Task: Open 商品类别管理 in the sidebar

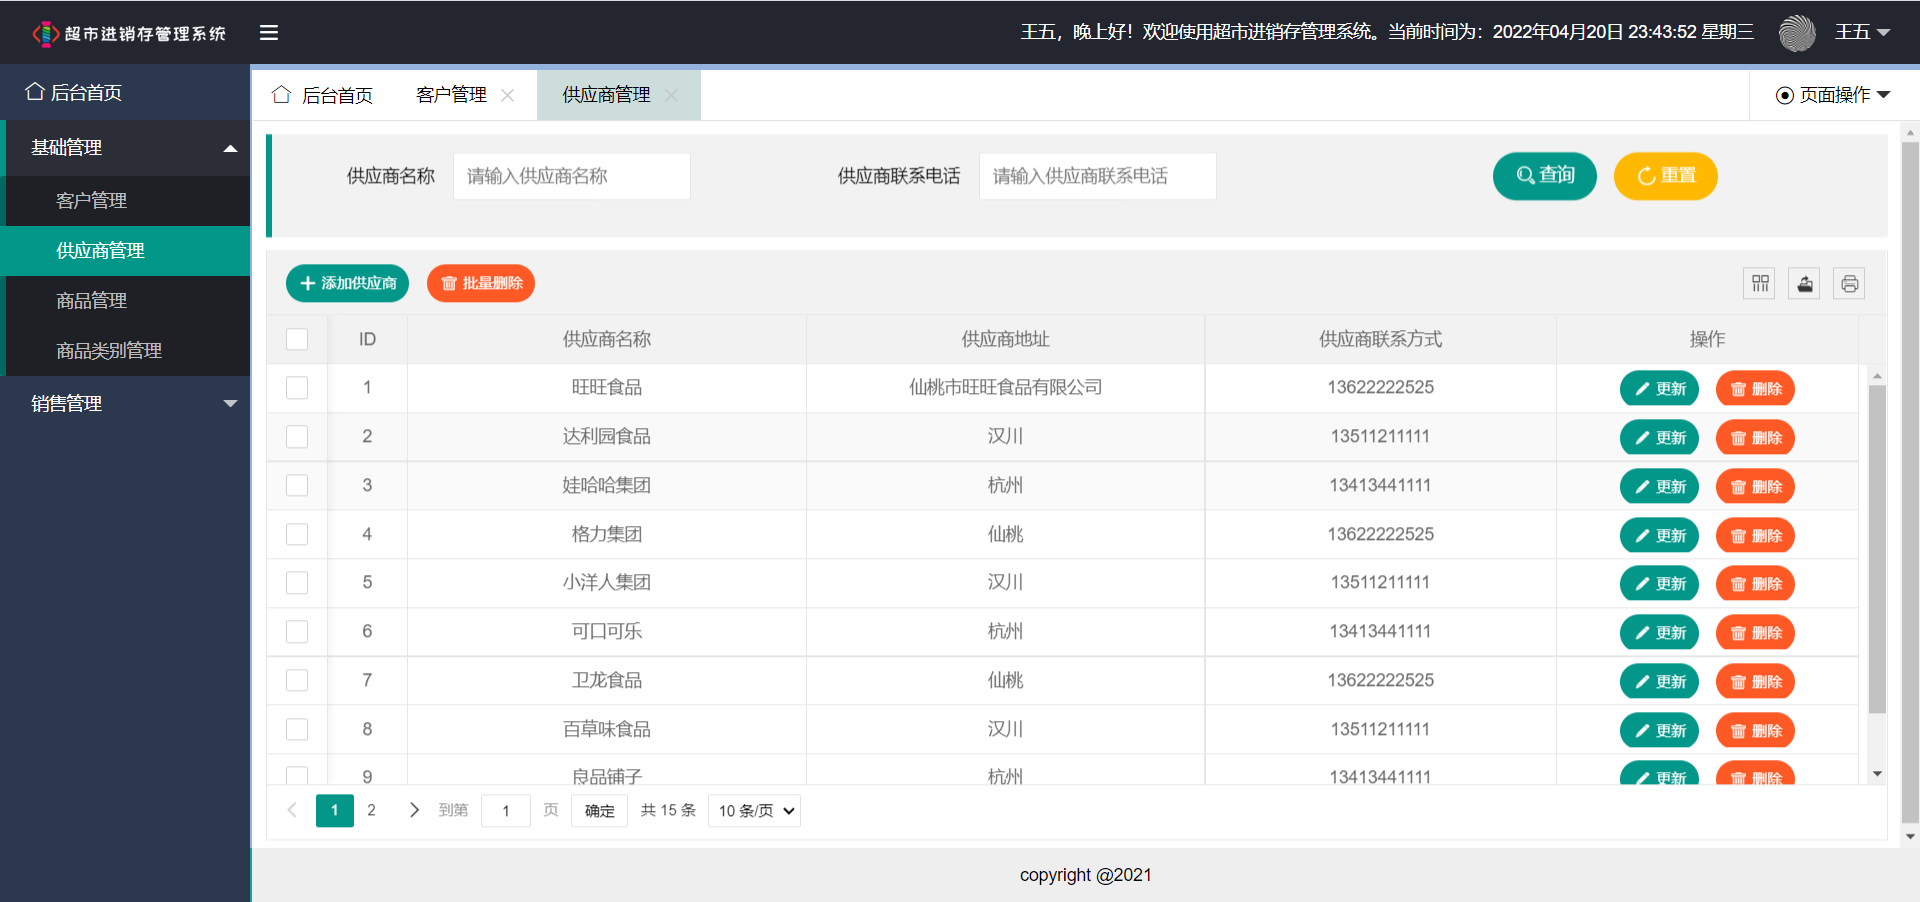Action: tap(127, 351)
